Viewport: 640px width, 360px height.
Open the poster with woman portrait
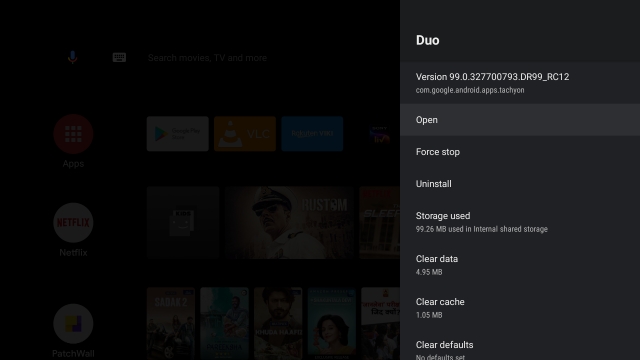point(331,324)
